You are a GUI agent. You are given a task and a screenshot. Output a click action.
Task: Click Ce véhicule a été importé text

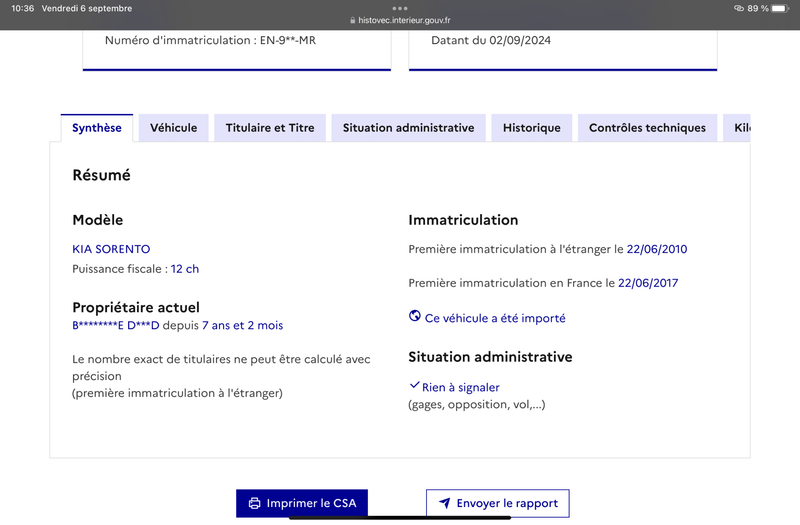[x=495, y=318]
